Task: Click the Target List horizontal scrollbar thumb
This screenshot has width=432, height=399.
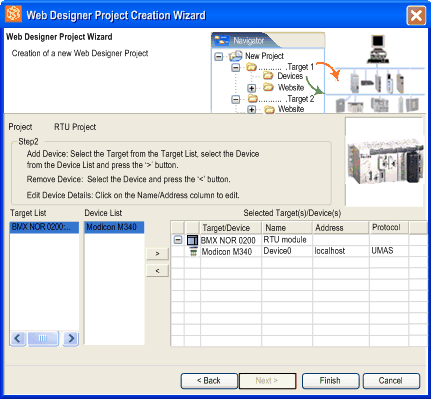Action: (x=43, y=338)
